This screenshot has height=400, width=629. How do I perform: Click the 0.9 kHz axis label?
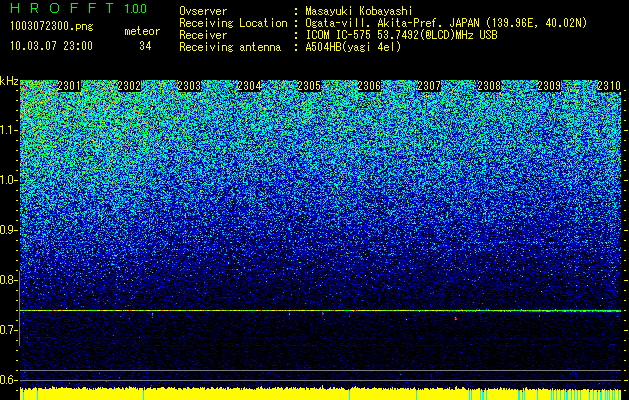(x=9, y=230)
